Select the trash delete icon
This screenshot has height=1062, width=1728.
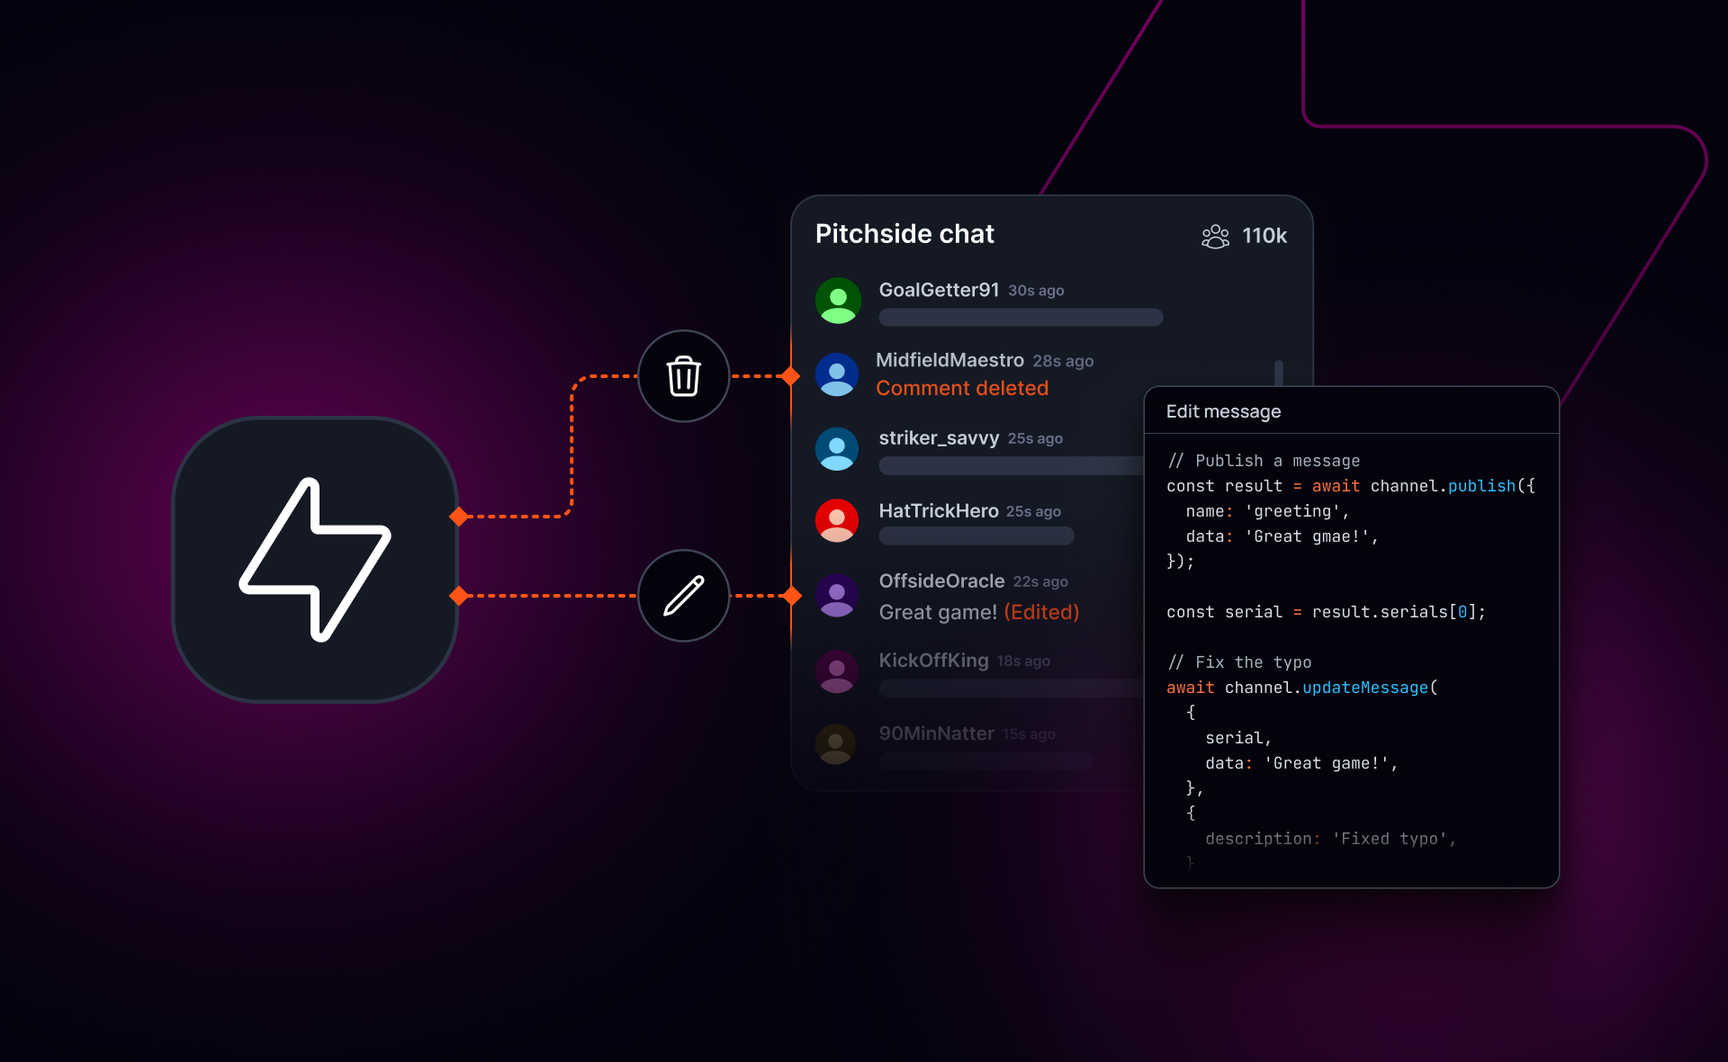(x=684, y=377)
